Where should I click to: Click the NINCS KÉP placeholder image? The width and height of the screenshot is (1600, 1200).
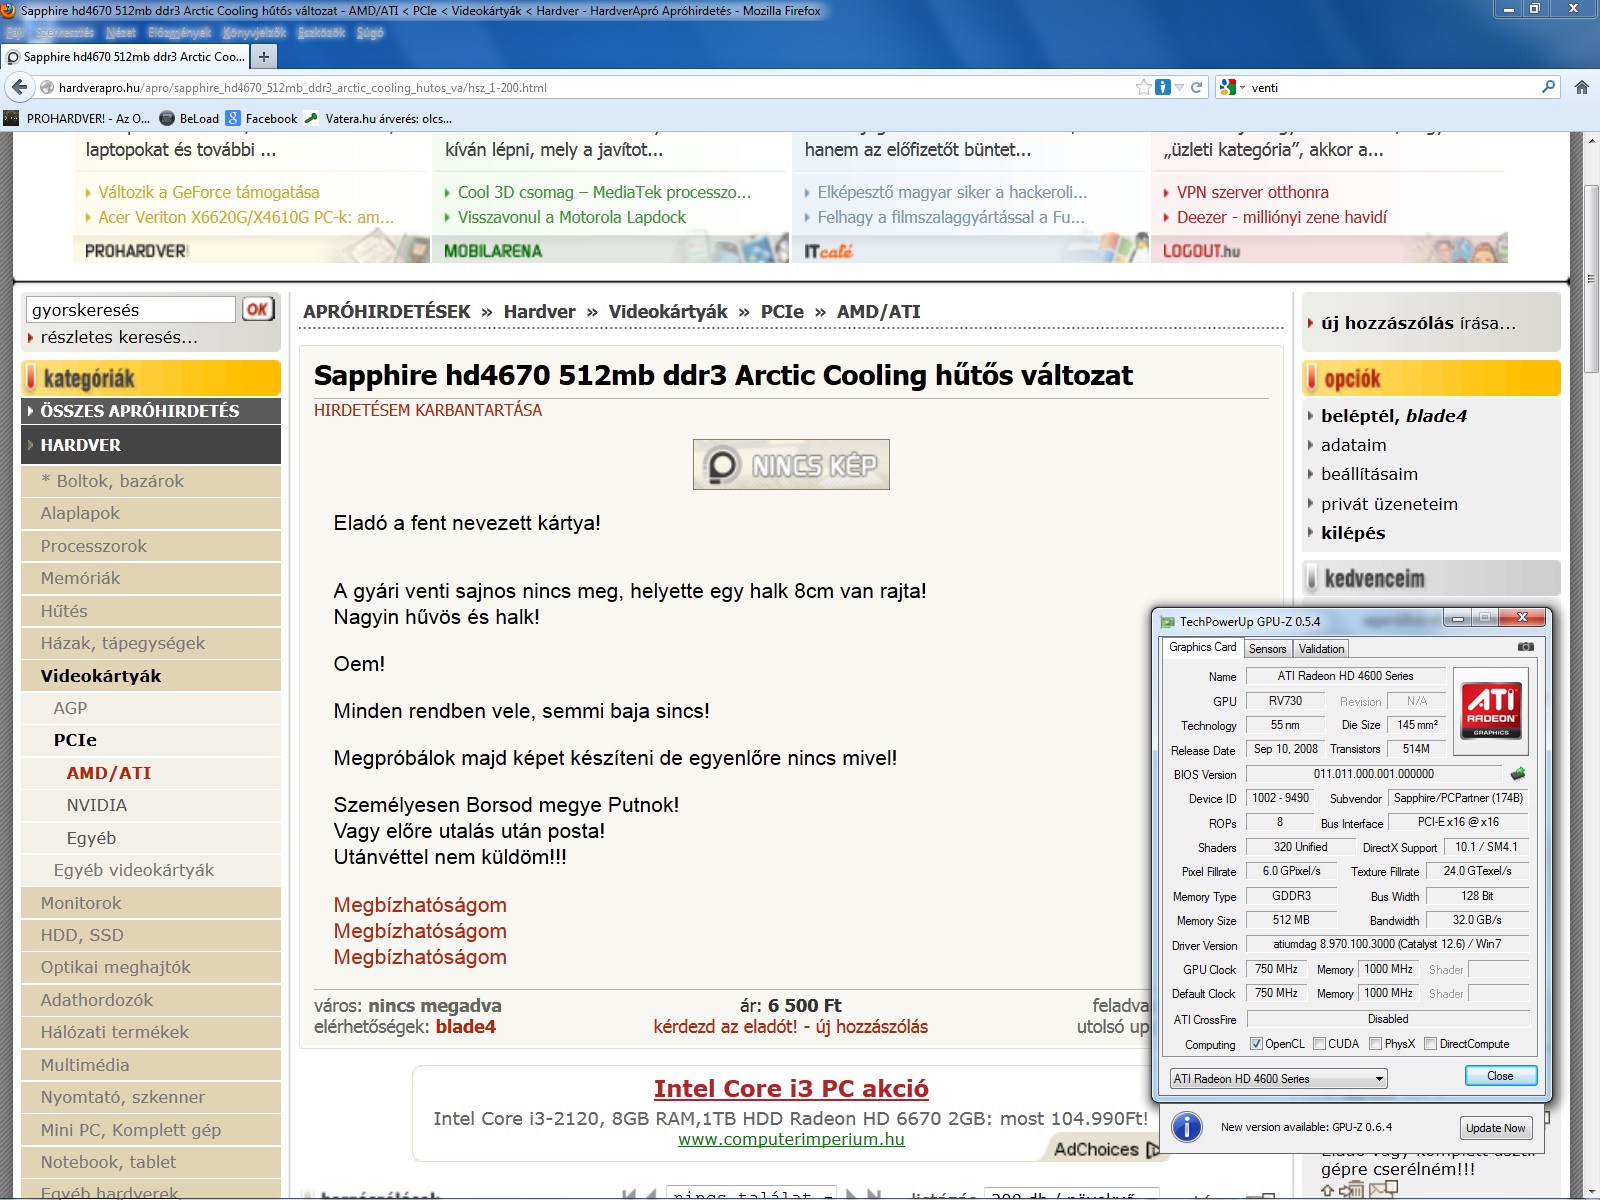[791, 465]
